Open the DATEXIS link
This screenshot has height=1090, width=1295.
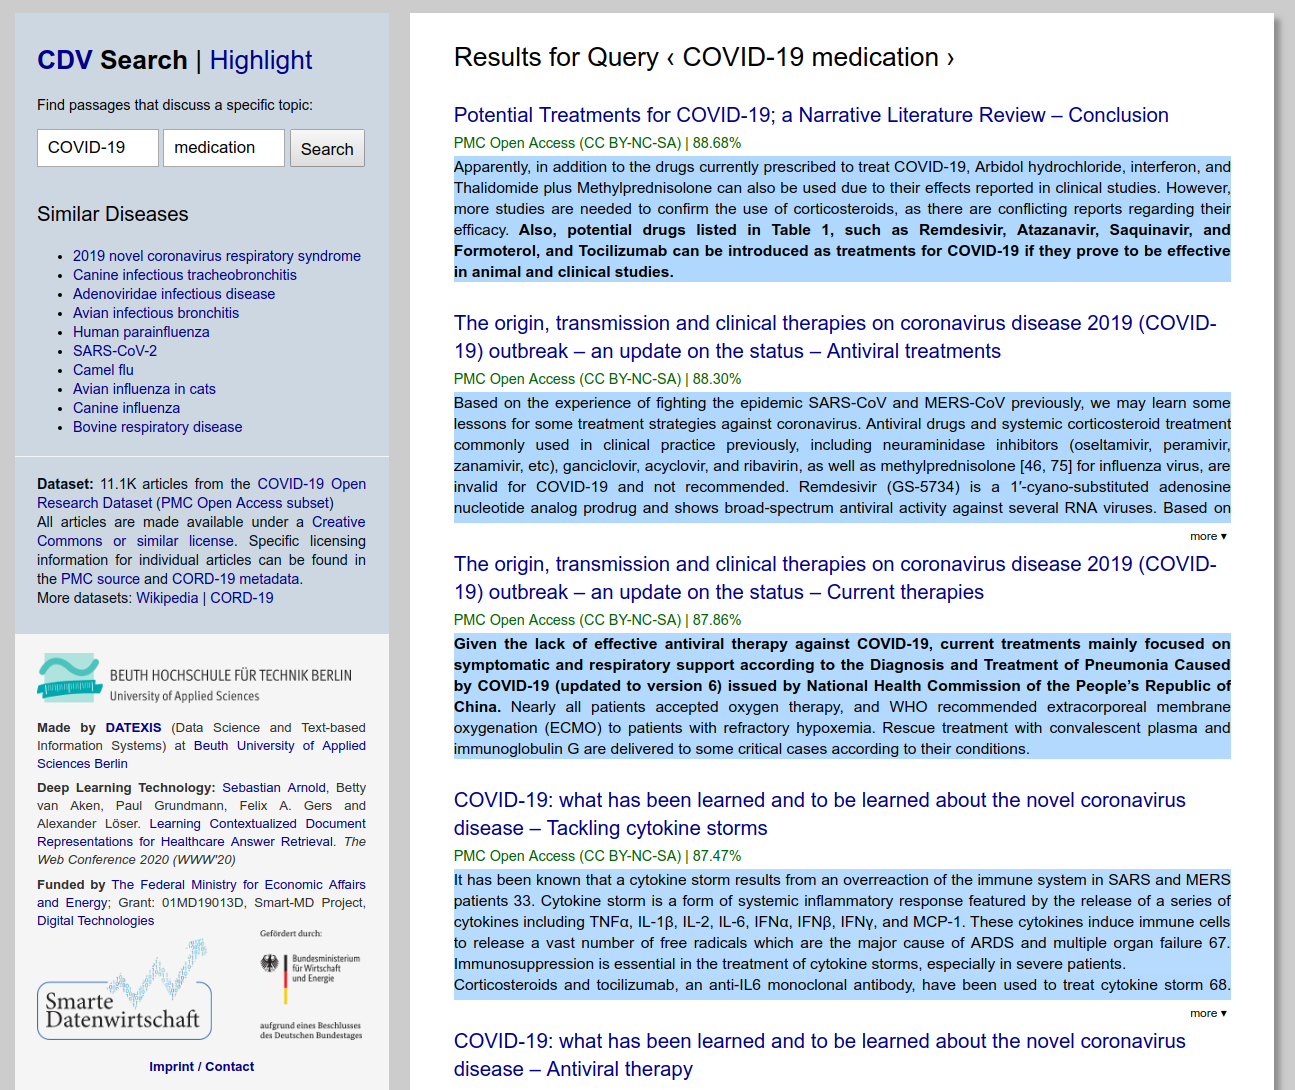133,728
